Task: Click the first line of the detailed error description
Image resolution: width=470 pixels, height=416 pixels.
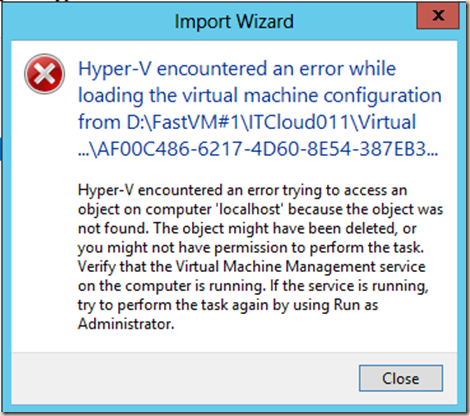Action: pos(242,191)
